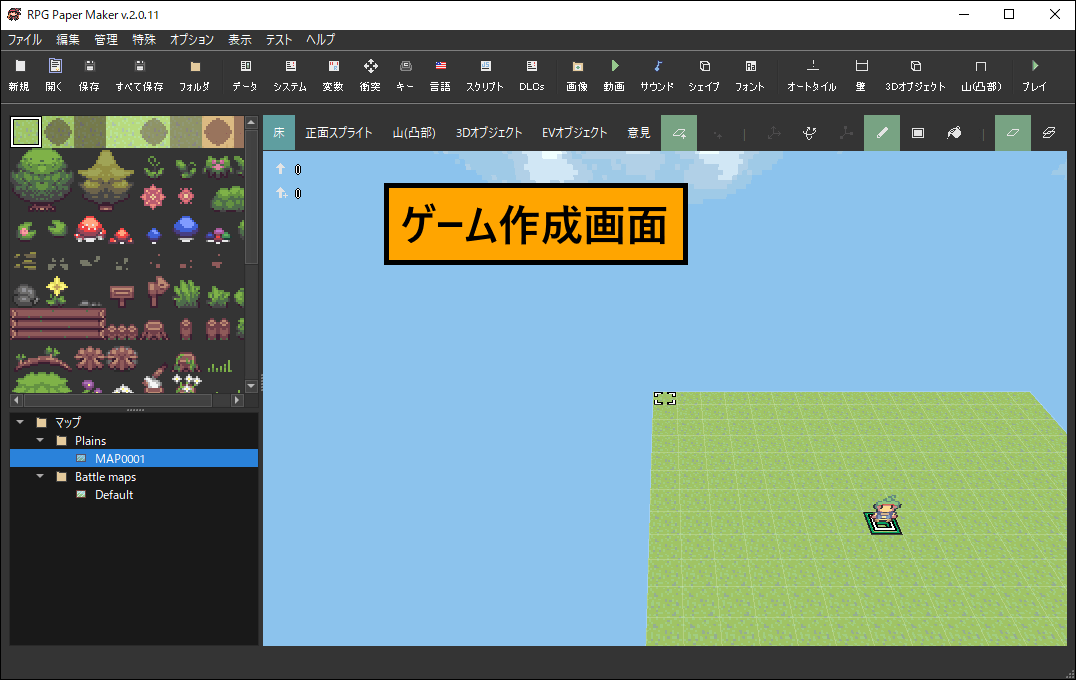This screenshot has width=1076, height=680.
Task: Toggle the pencil draw mode
Action: click(882, 133)
